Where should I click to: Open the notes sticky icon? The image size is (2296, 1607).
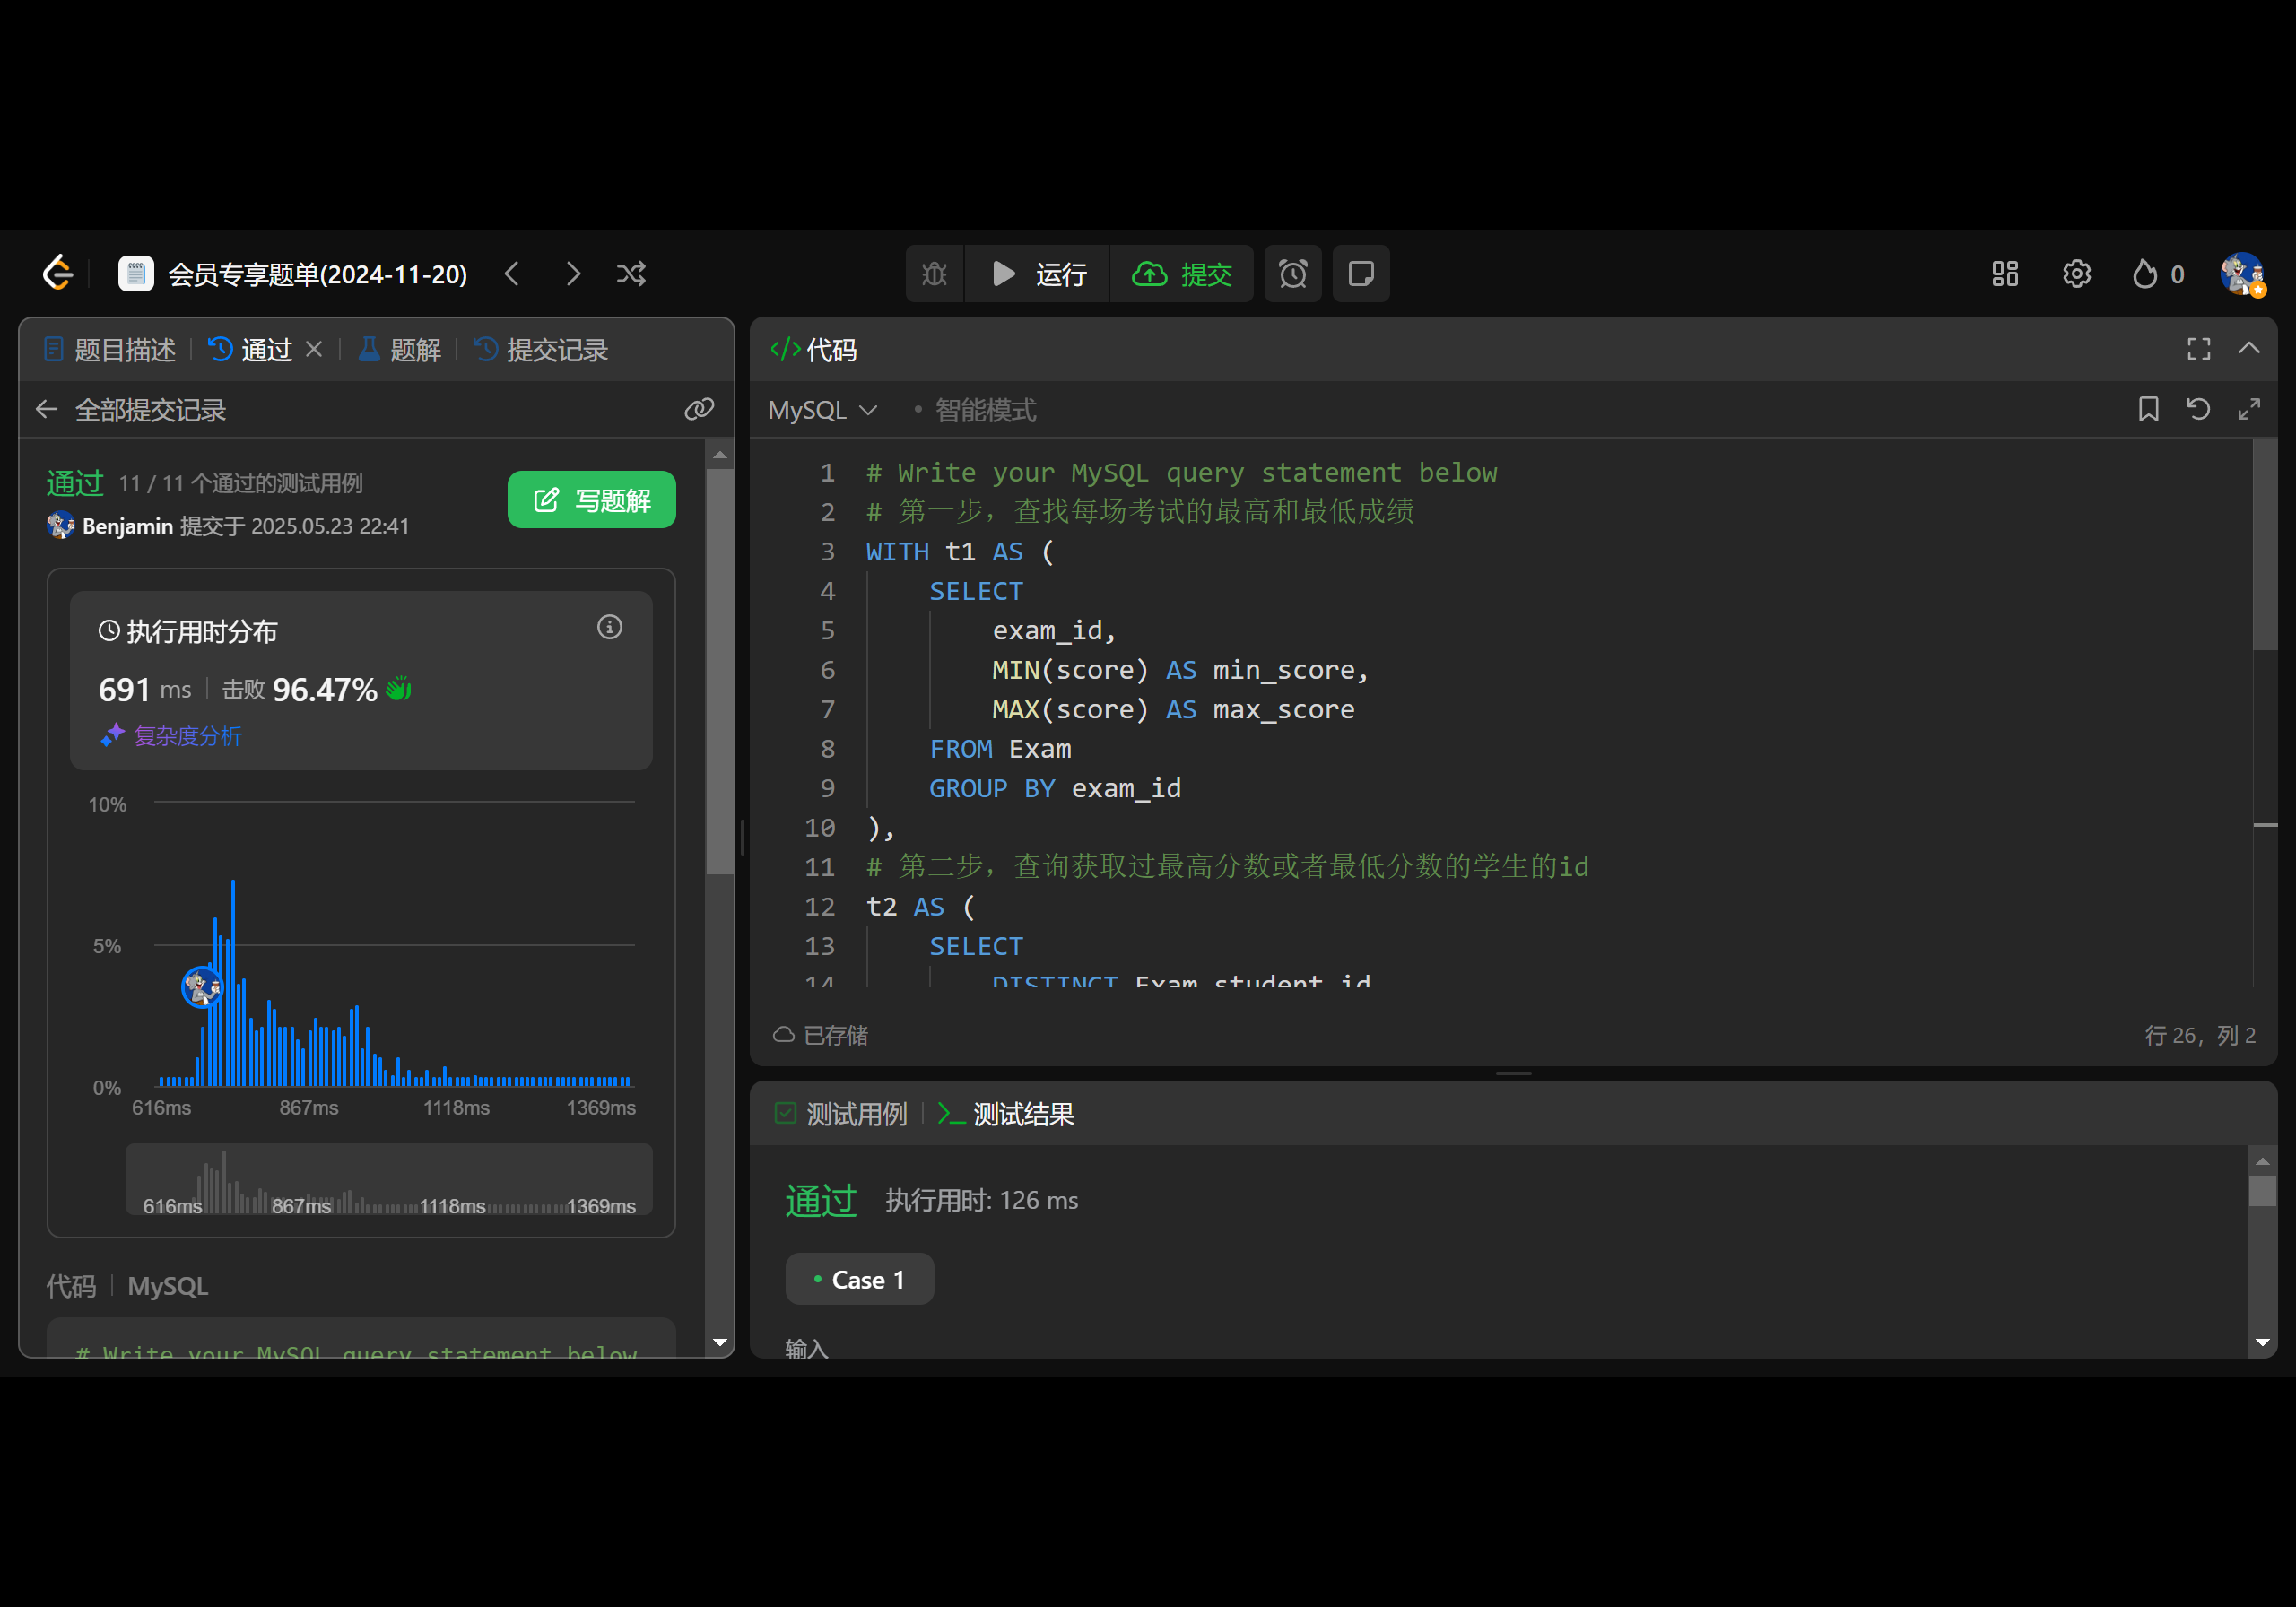[x=1360, y=274]
